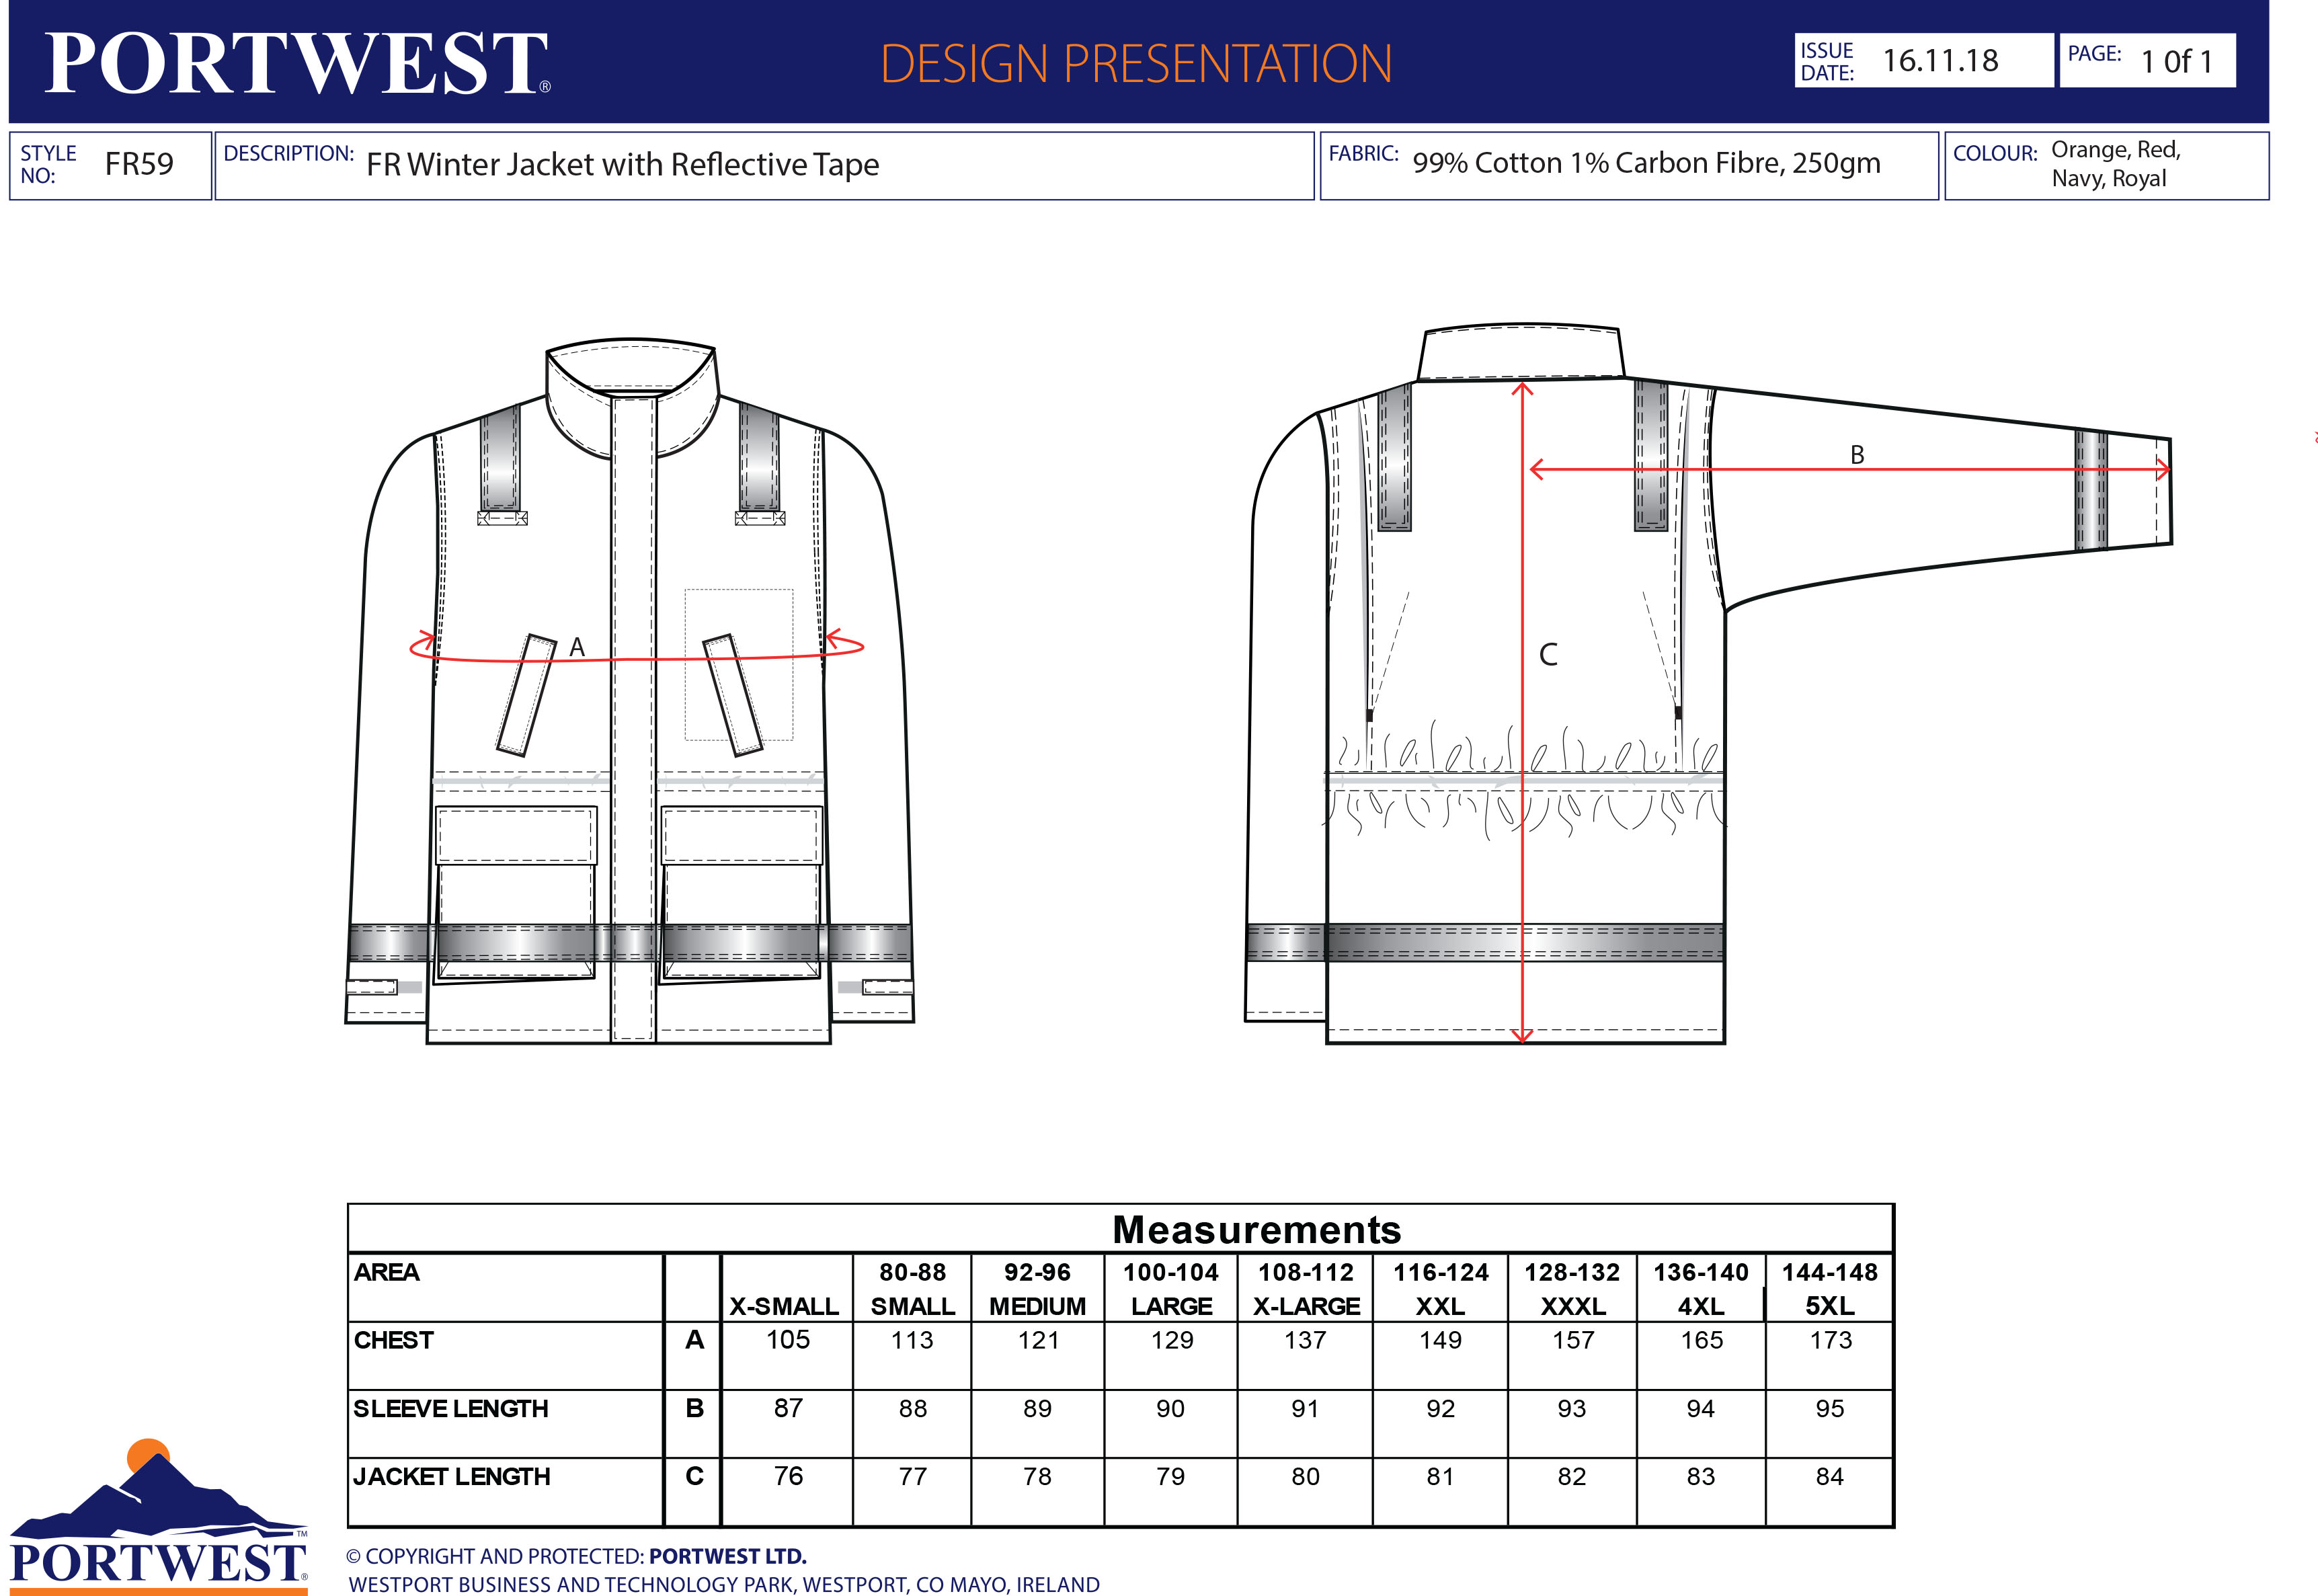Click chest value 129
This screenshot has width=2318, height=1596.
1172,1340
